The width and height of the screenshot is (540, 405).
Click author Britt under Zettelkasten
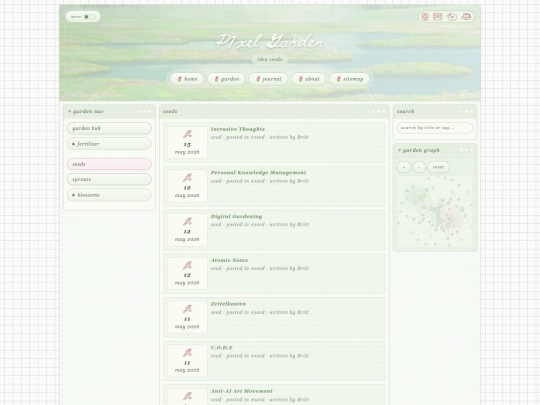coord(303,312)
